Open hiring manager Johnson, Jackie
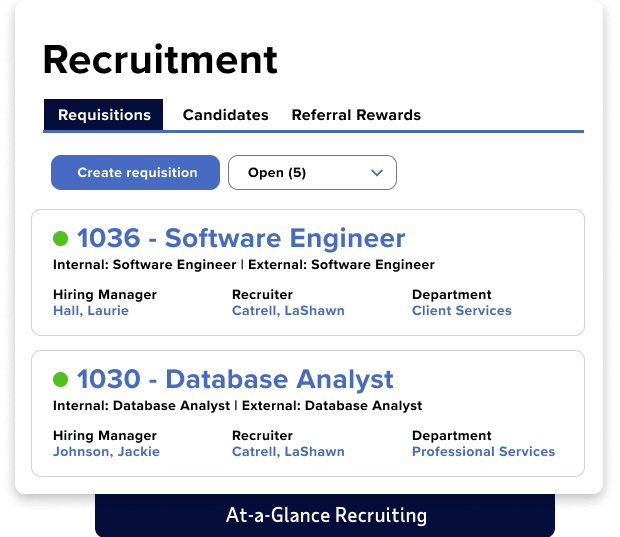620x537 pixels. (106, 452)
